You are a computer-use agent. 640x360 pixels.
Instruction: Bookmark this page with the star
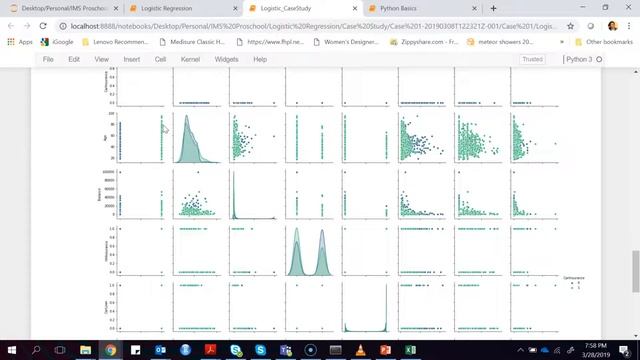click(x=570, y=26)
